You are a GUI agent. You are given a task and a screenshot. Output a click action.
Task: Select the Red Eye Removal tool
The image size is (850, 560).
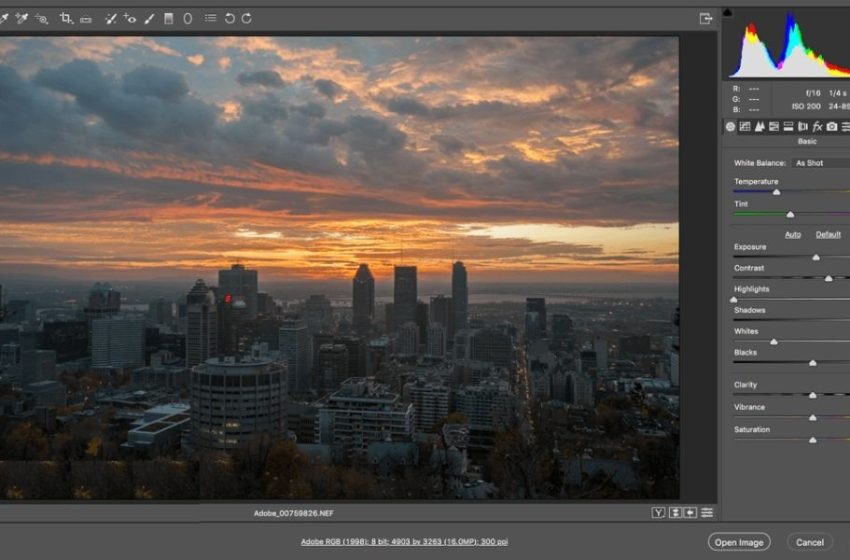(x=130, y=18)
